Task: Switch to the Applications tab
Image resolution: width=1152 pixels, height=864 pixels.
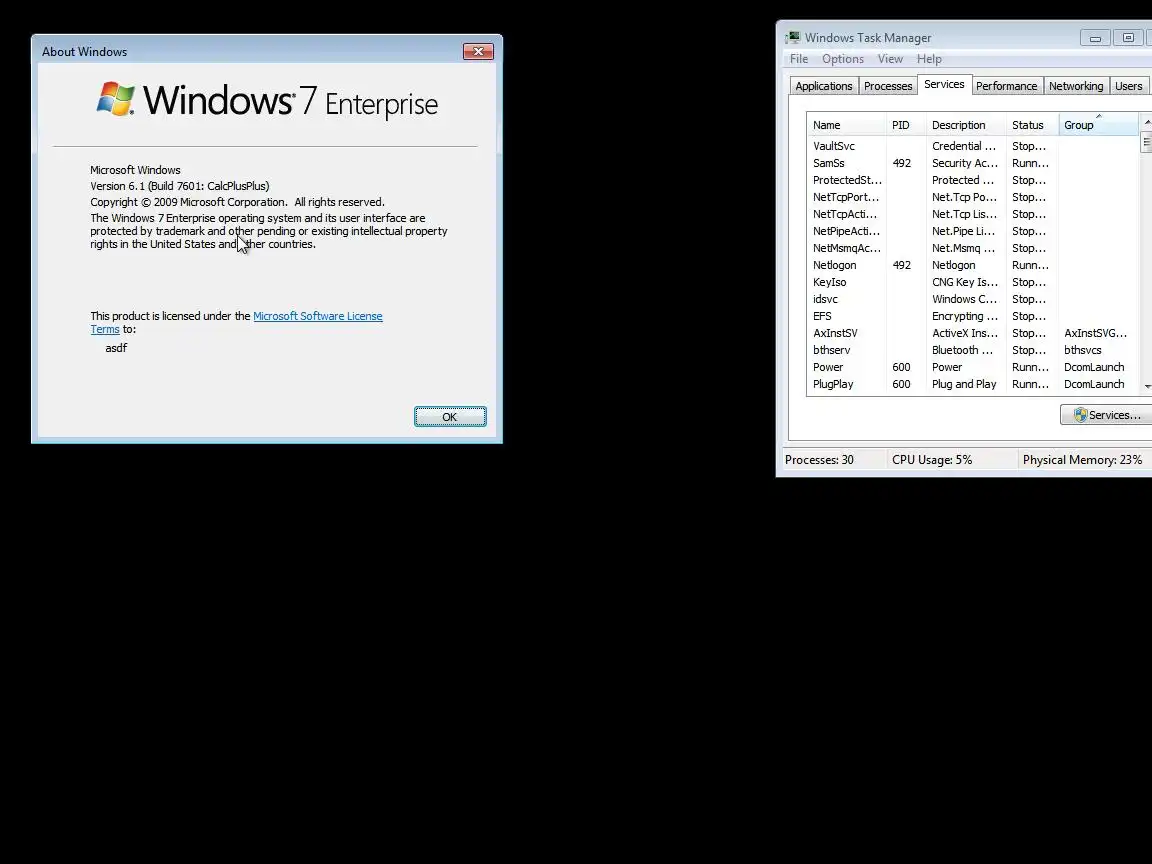Action: 824,86
